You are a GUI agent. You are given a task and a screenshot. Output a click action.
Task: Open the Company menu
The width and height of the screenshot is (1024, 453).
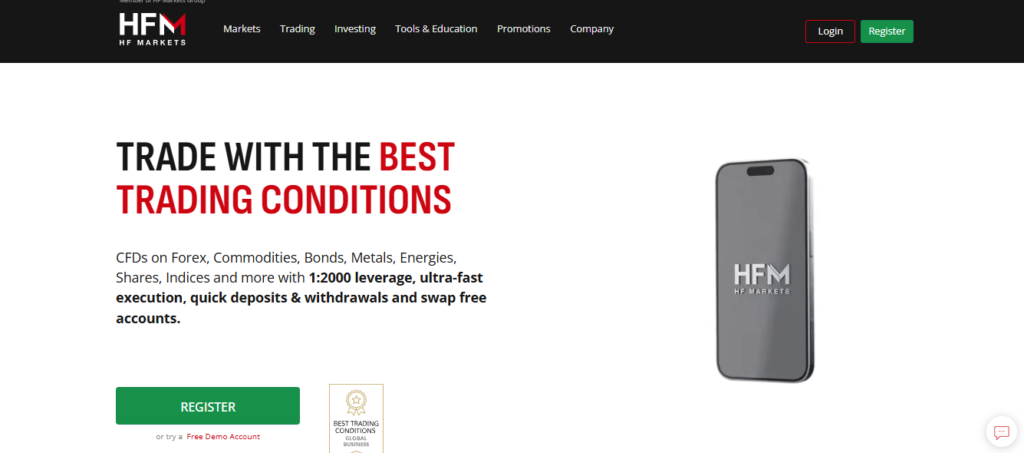point(592,29)
